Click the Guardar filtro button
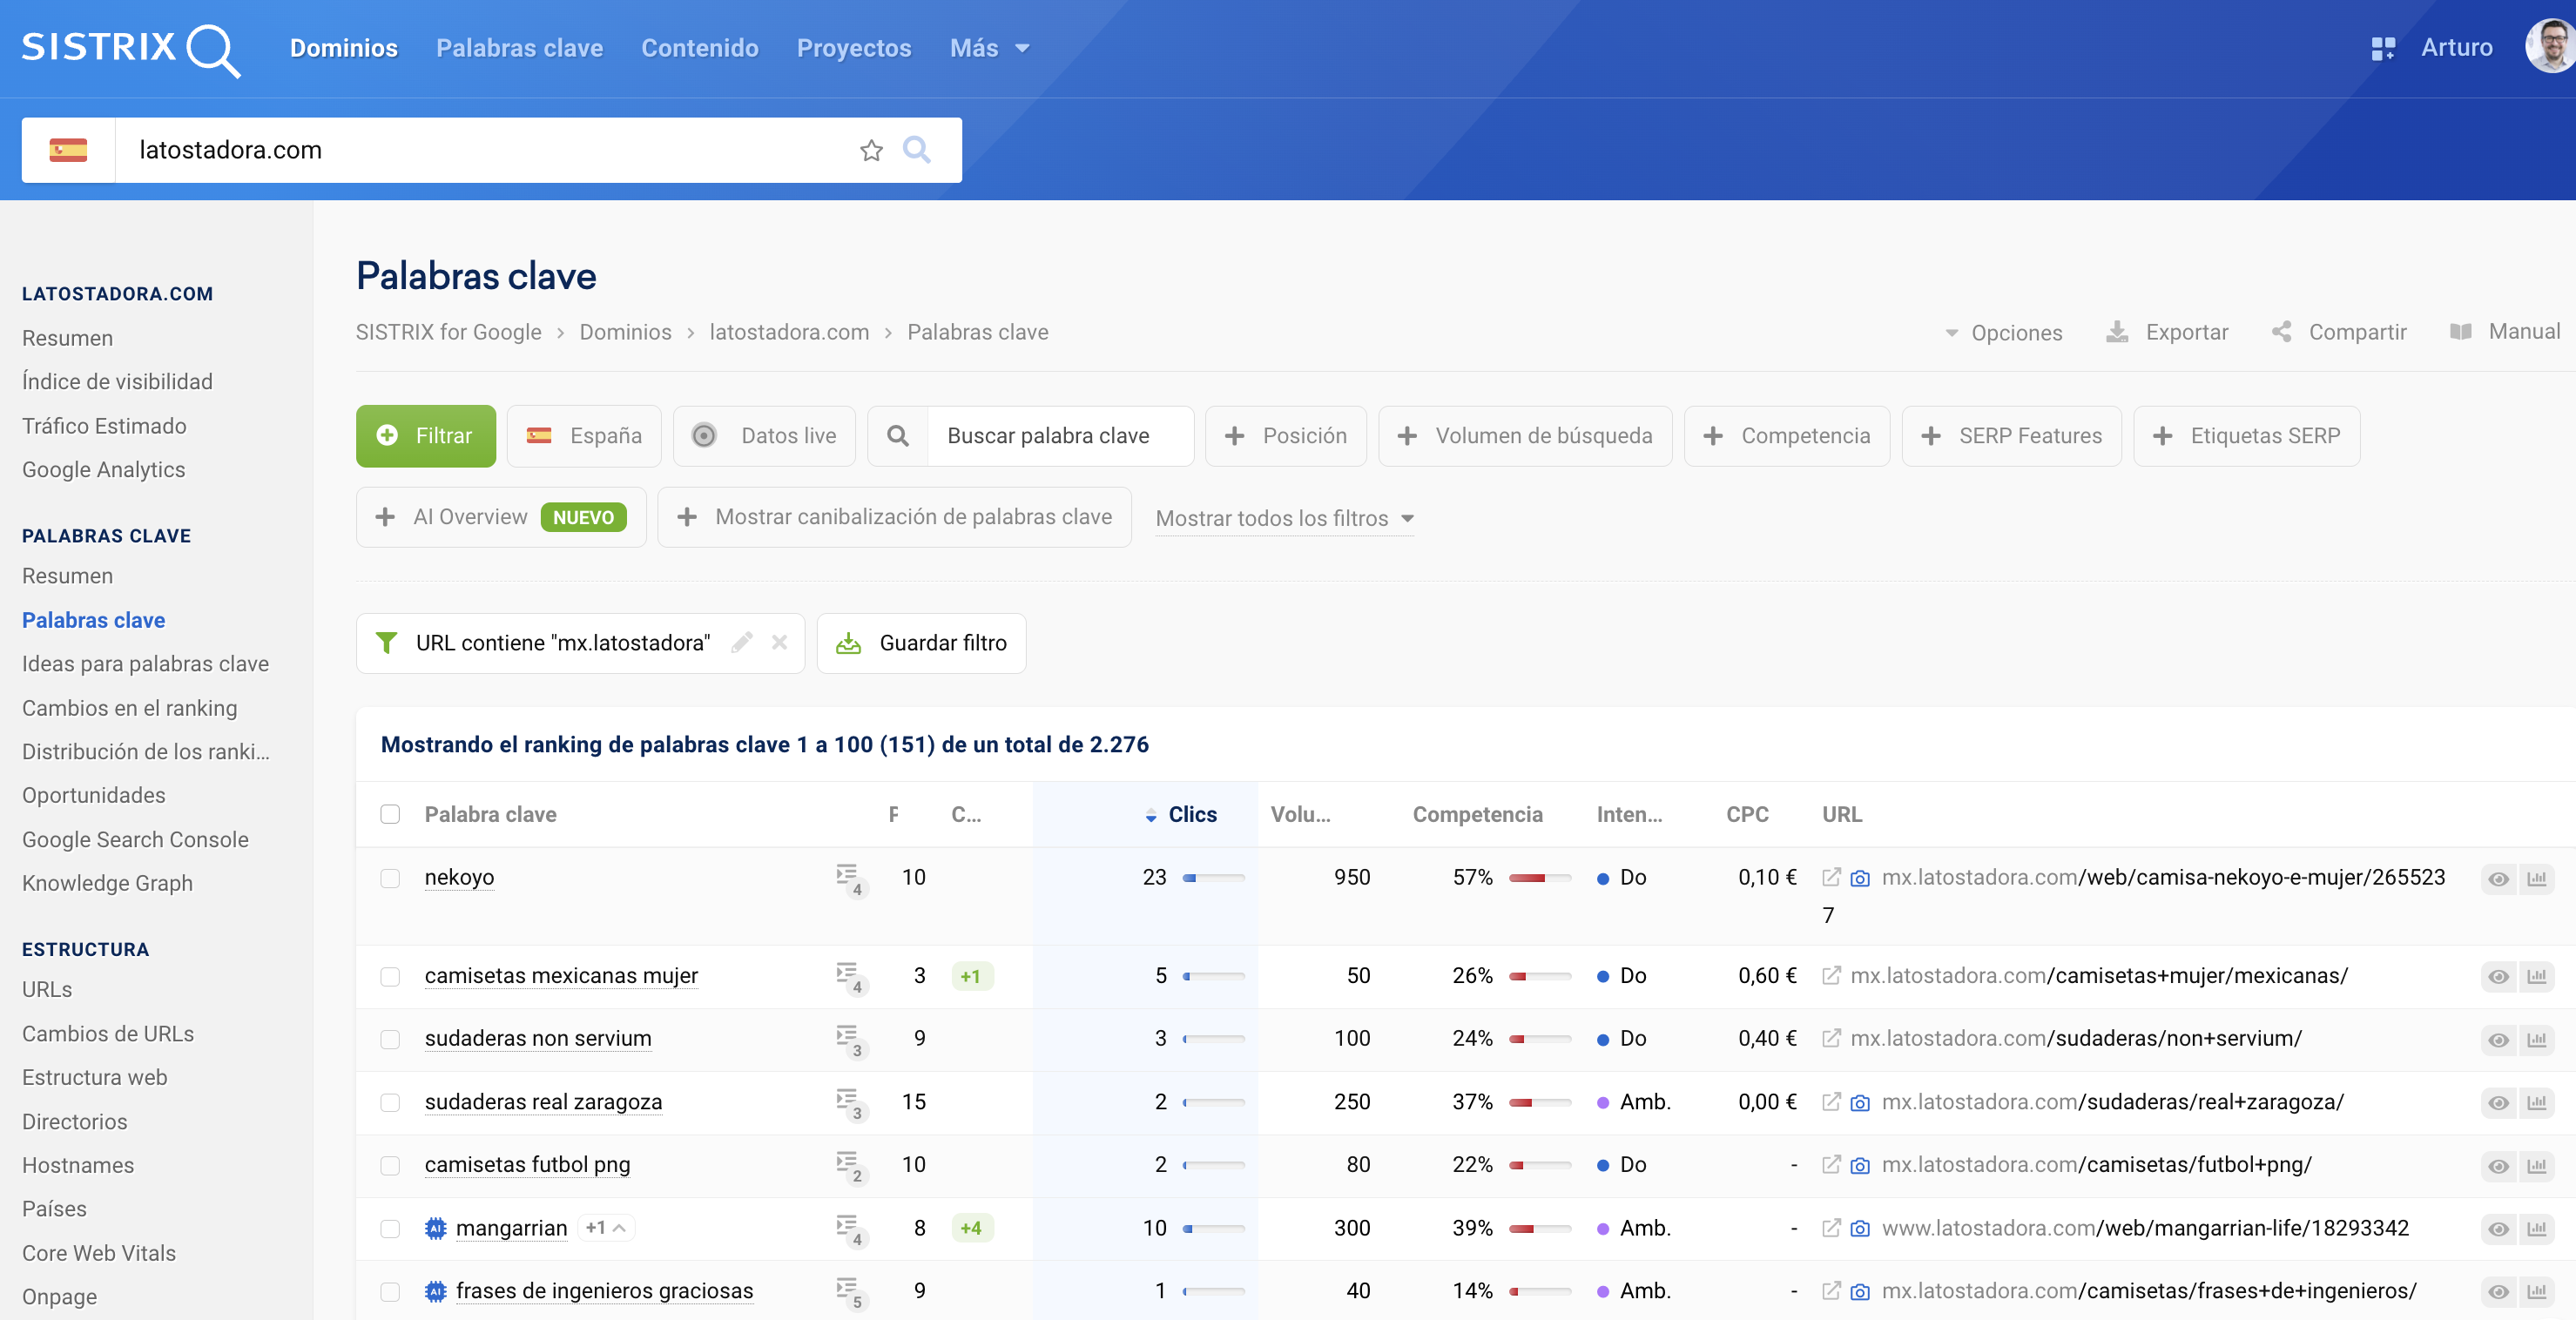2576x1320 pixels. 921,643
